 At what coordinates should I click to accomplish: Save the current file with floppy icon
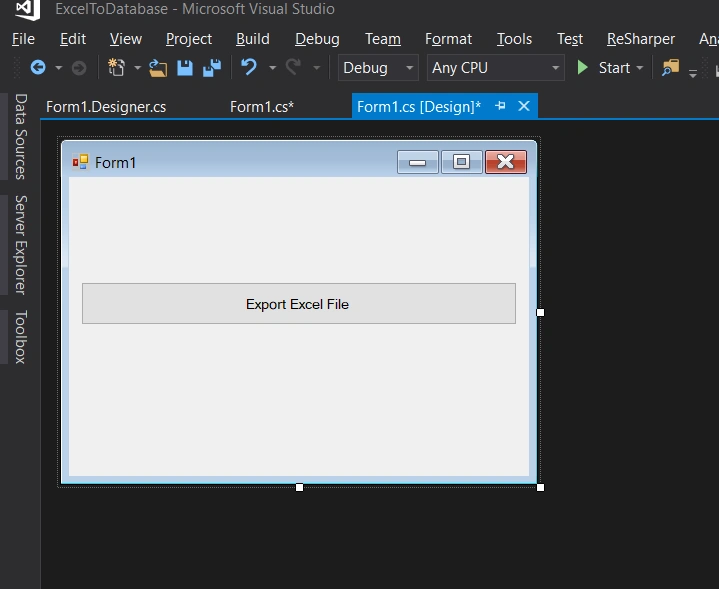click(x=185, y=68)
